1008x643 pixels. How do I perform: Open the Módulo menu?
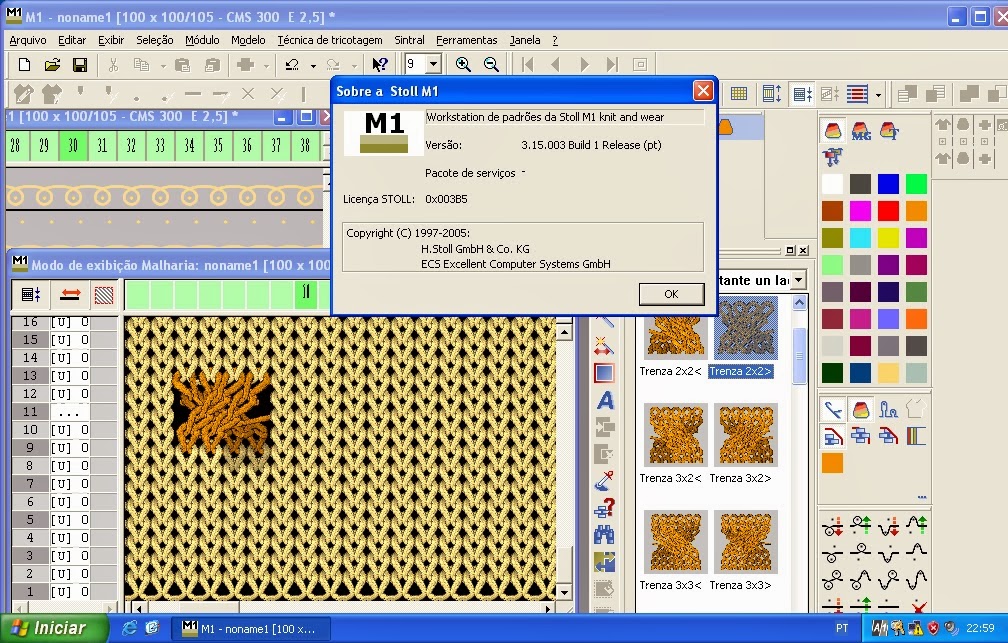click(x=202, y=40)
